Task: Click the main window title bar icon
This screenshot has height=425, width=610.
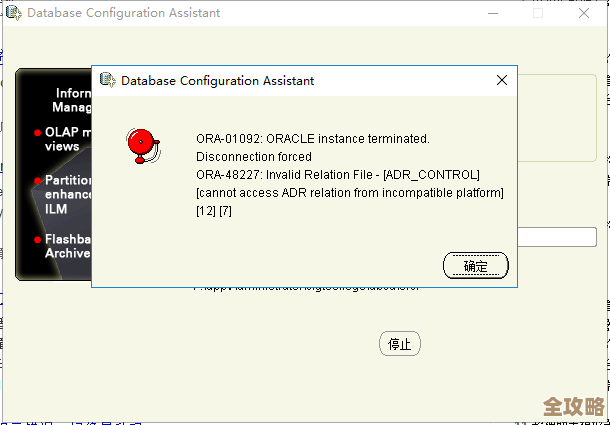Action: (x=14, y=13)
